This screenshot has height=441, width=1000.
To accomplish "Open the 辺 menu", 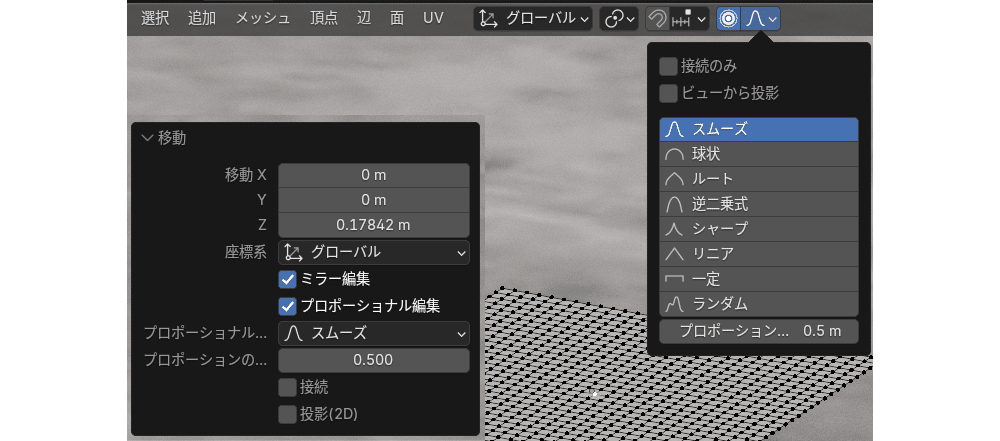I will [364, 18].
